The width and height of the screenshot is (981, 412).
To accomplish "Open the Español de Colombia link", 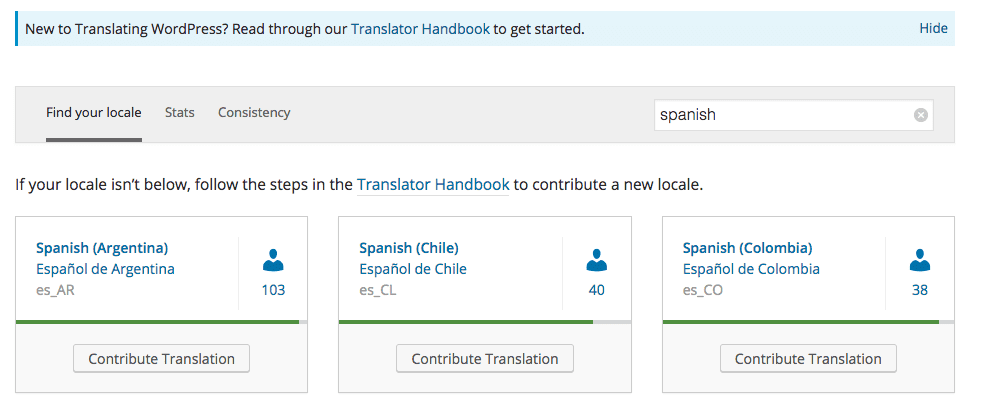I will 751,269.
